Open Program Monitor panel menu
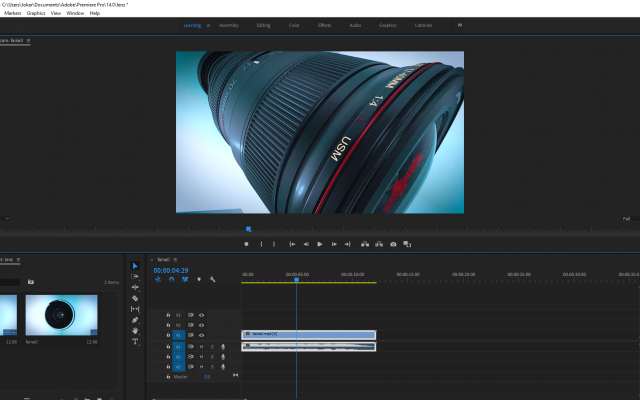Image resolution: width=640 pixels, height=400 pixels. (28, 40)
